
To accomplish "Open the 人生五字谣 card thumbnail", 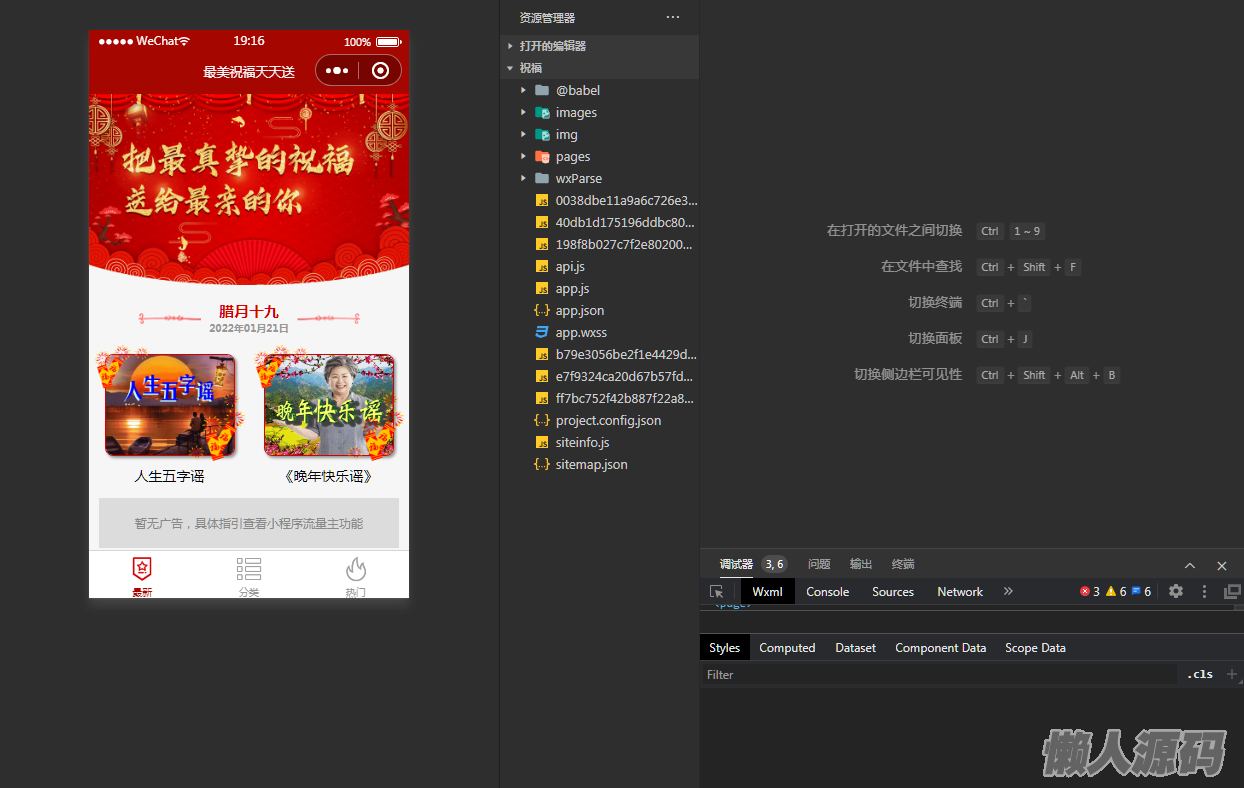I will tap(170, 405).
